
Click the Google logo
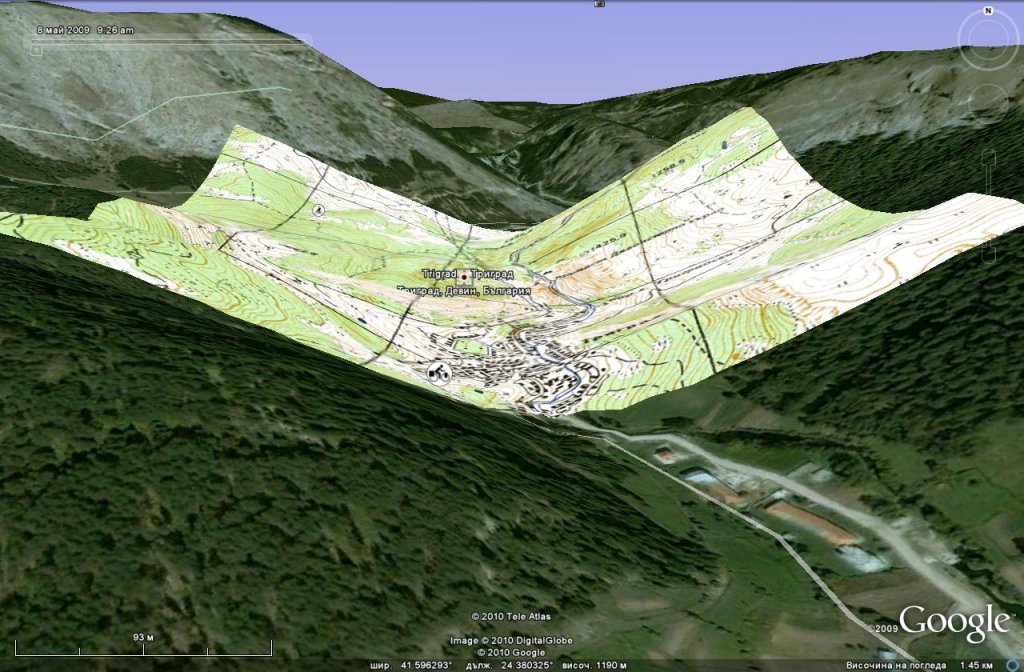953,622
